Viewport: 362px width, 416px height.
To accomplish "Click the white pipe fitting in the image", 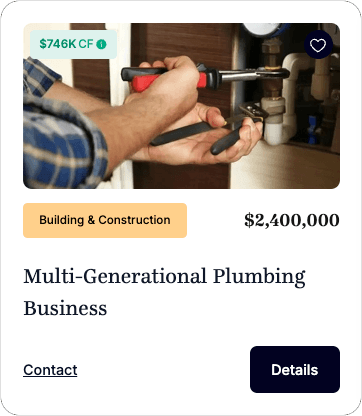I will point(280,120).
